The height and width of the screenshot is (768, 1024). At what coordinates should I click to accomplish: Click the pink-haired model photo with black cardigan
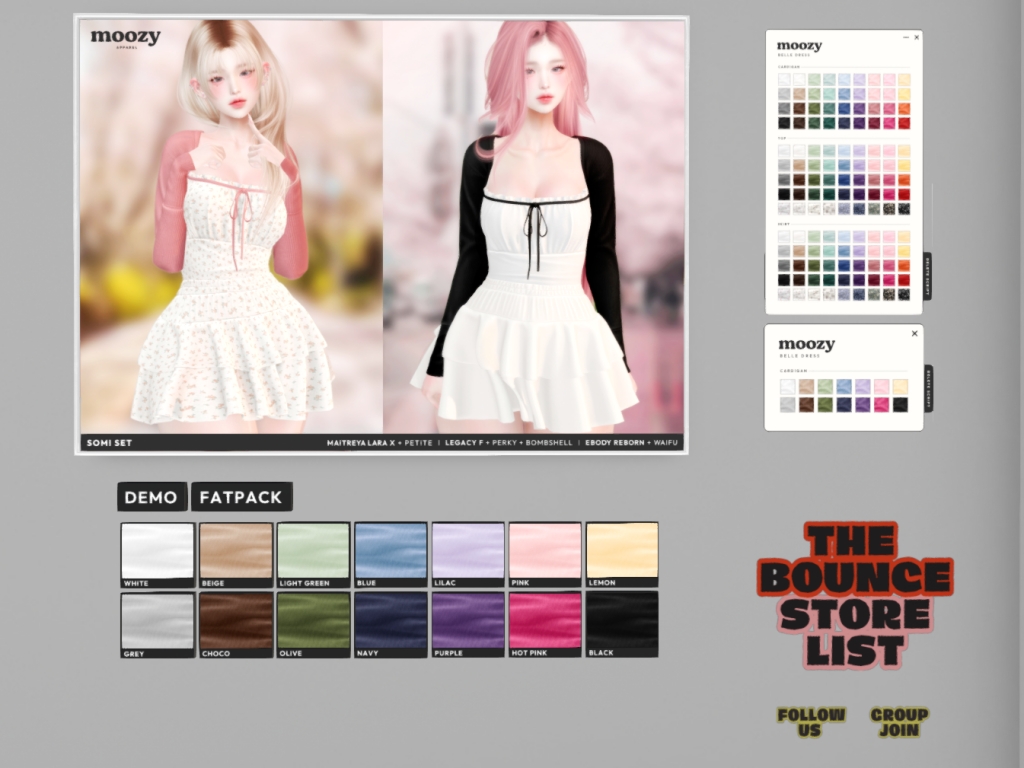pyautogui.click(x=533, y=226)
